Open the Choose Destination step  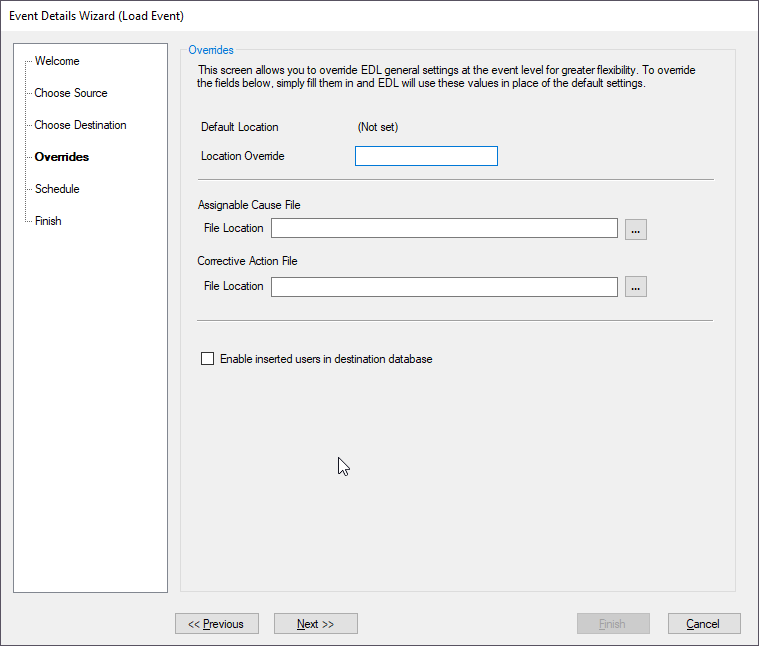[x=80, y=125]
